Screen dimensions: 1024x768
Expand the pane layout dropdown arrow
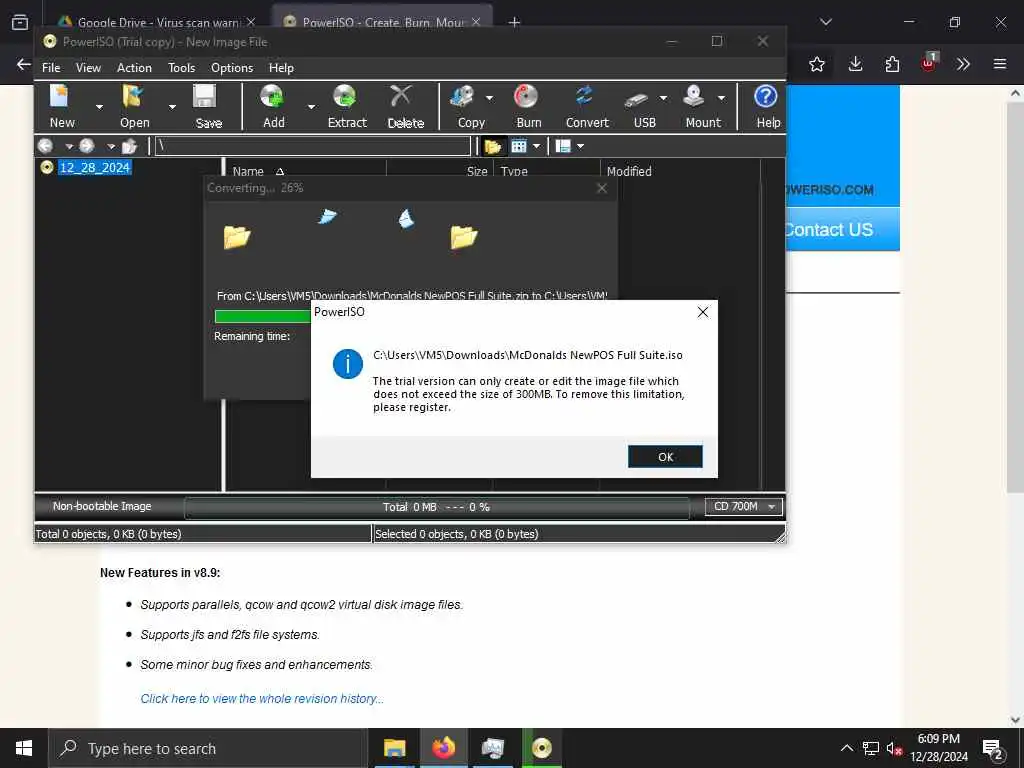point(581,146)
